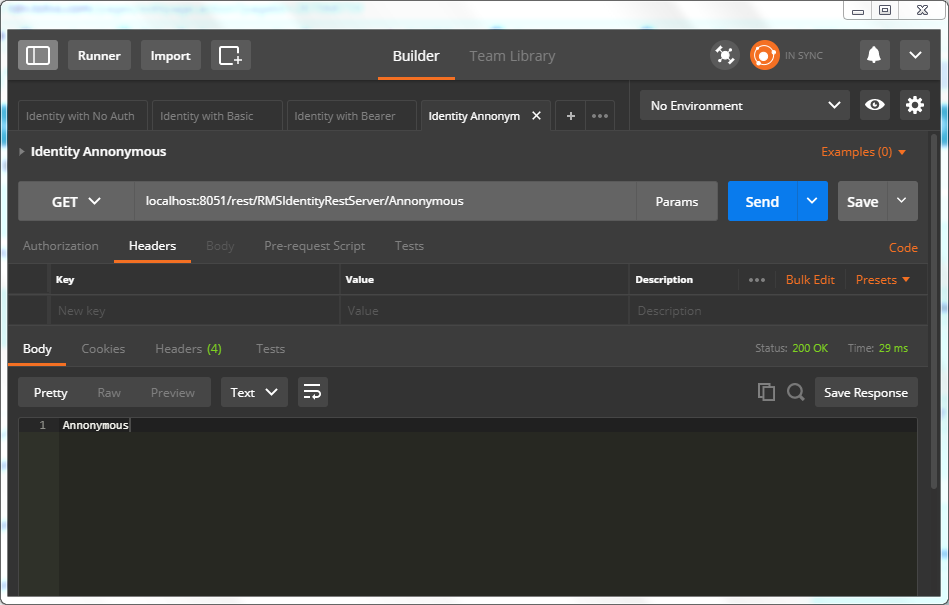The width and height of the screenshot is (949, 605).
Task: Expand Send options arrow
Action: pos(812,201)
